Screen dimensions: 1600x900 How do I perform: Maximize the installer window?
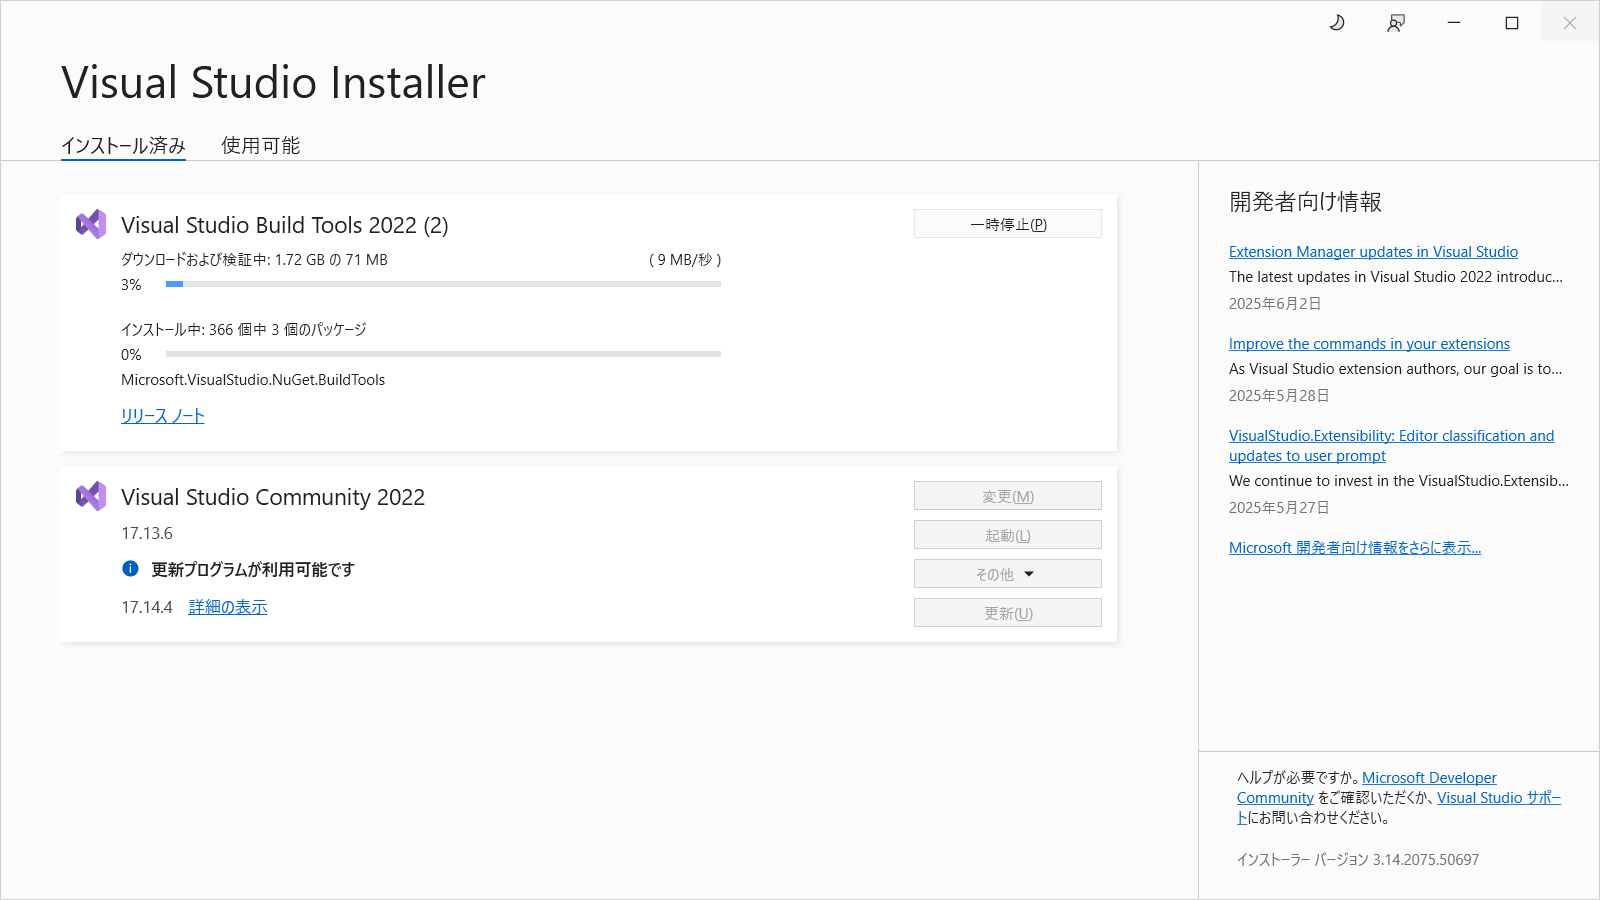[1512, 23]
